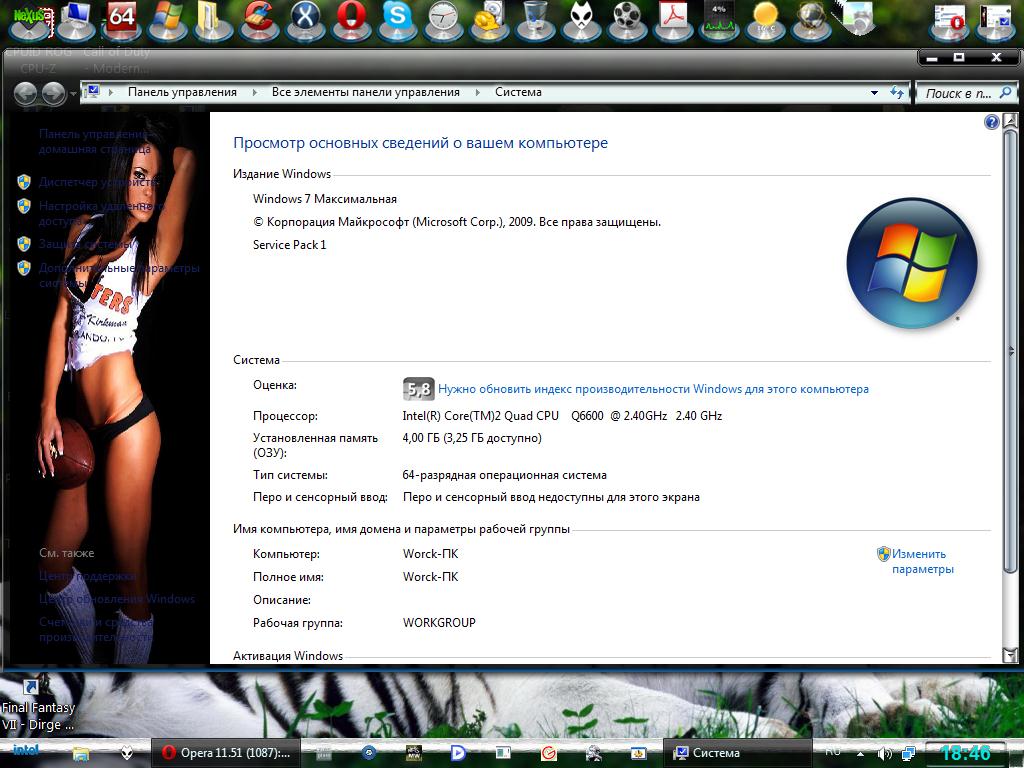Switch to Система taskbar button

pyautogui.click(x=737, y=753)
